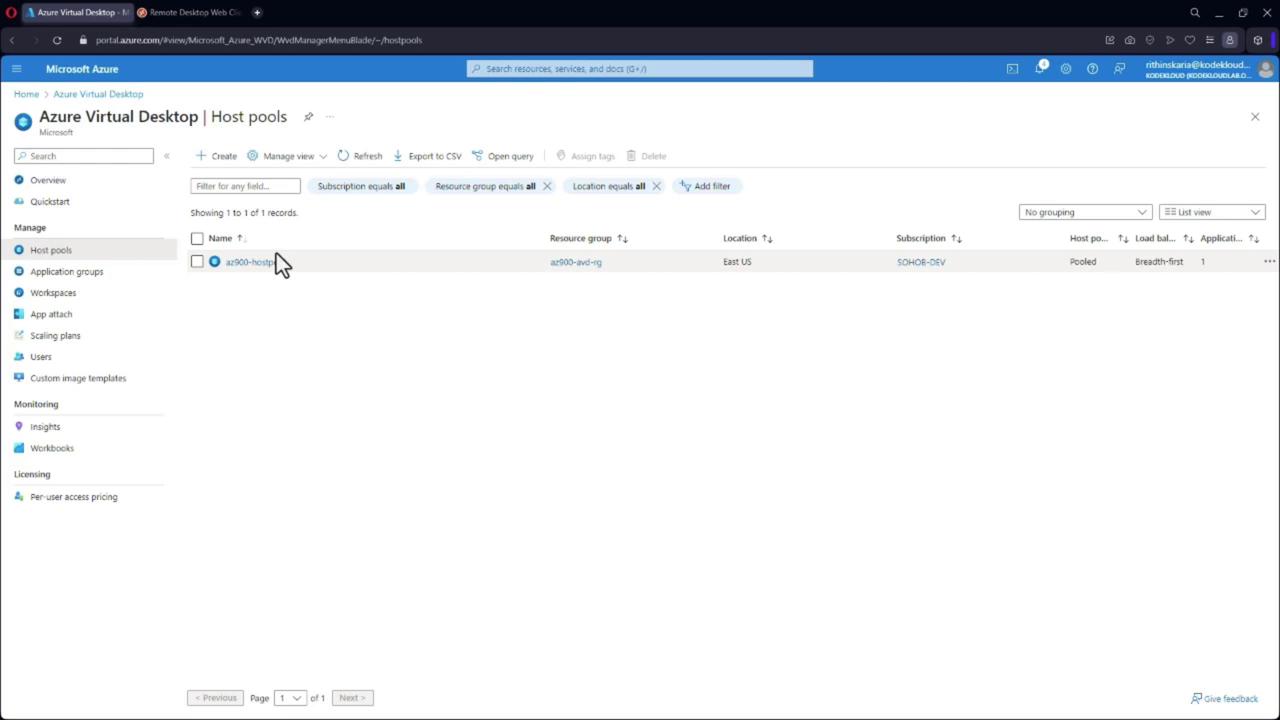This screenshot has height=720, width=1280.
Task: Click the account avatar in Azure header
Action: (x=1266, y=69)
